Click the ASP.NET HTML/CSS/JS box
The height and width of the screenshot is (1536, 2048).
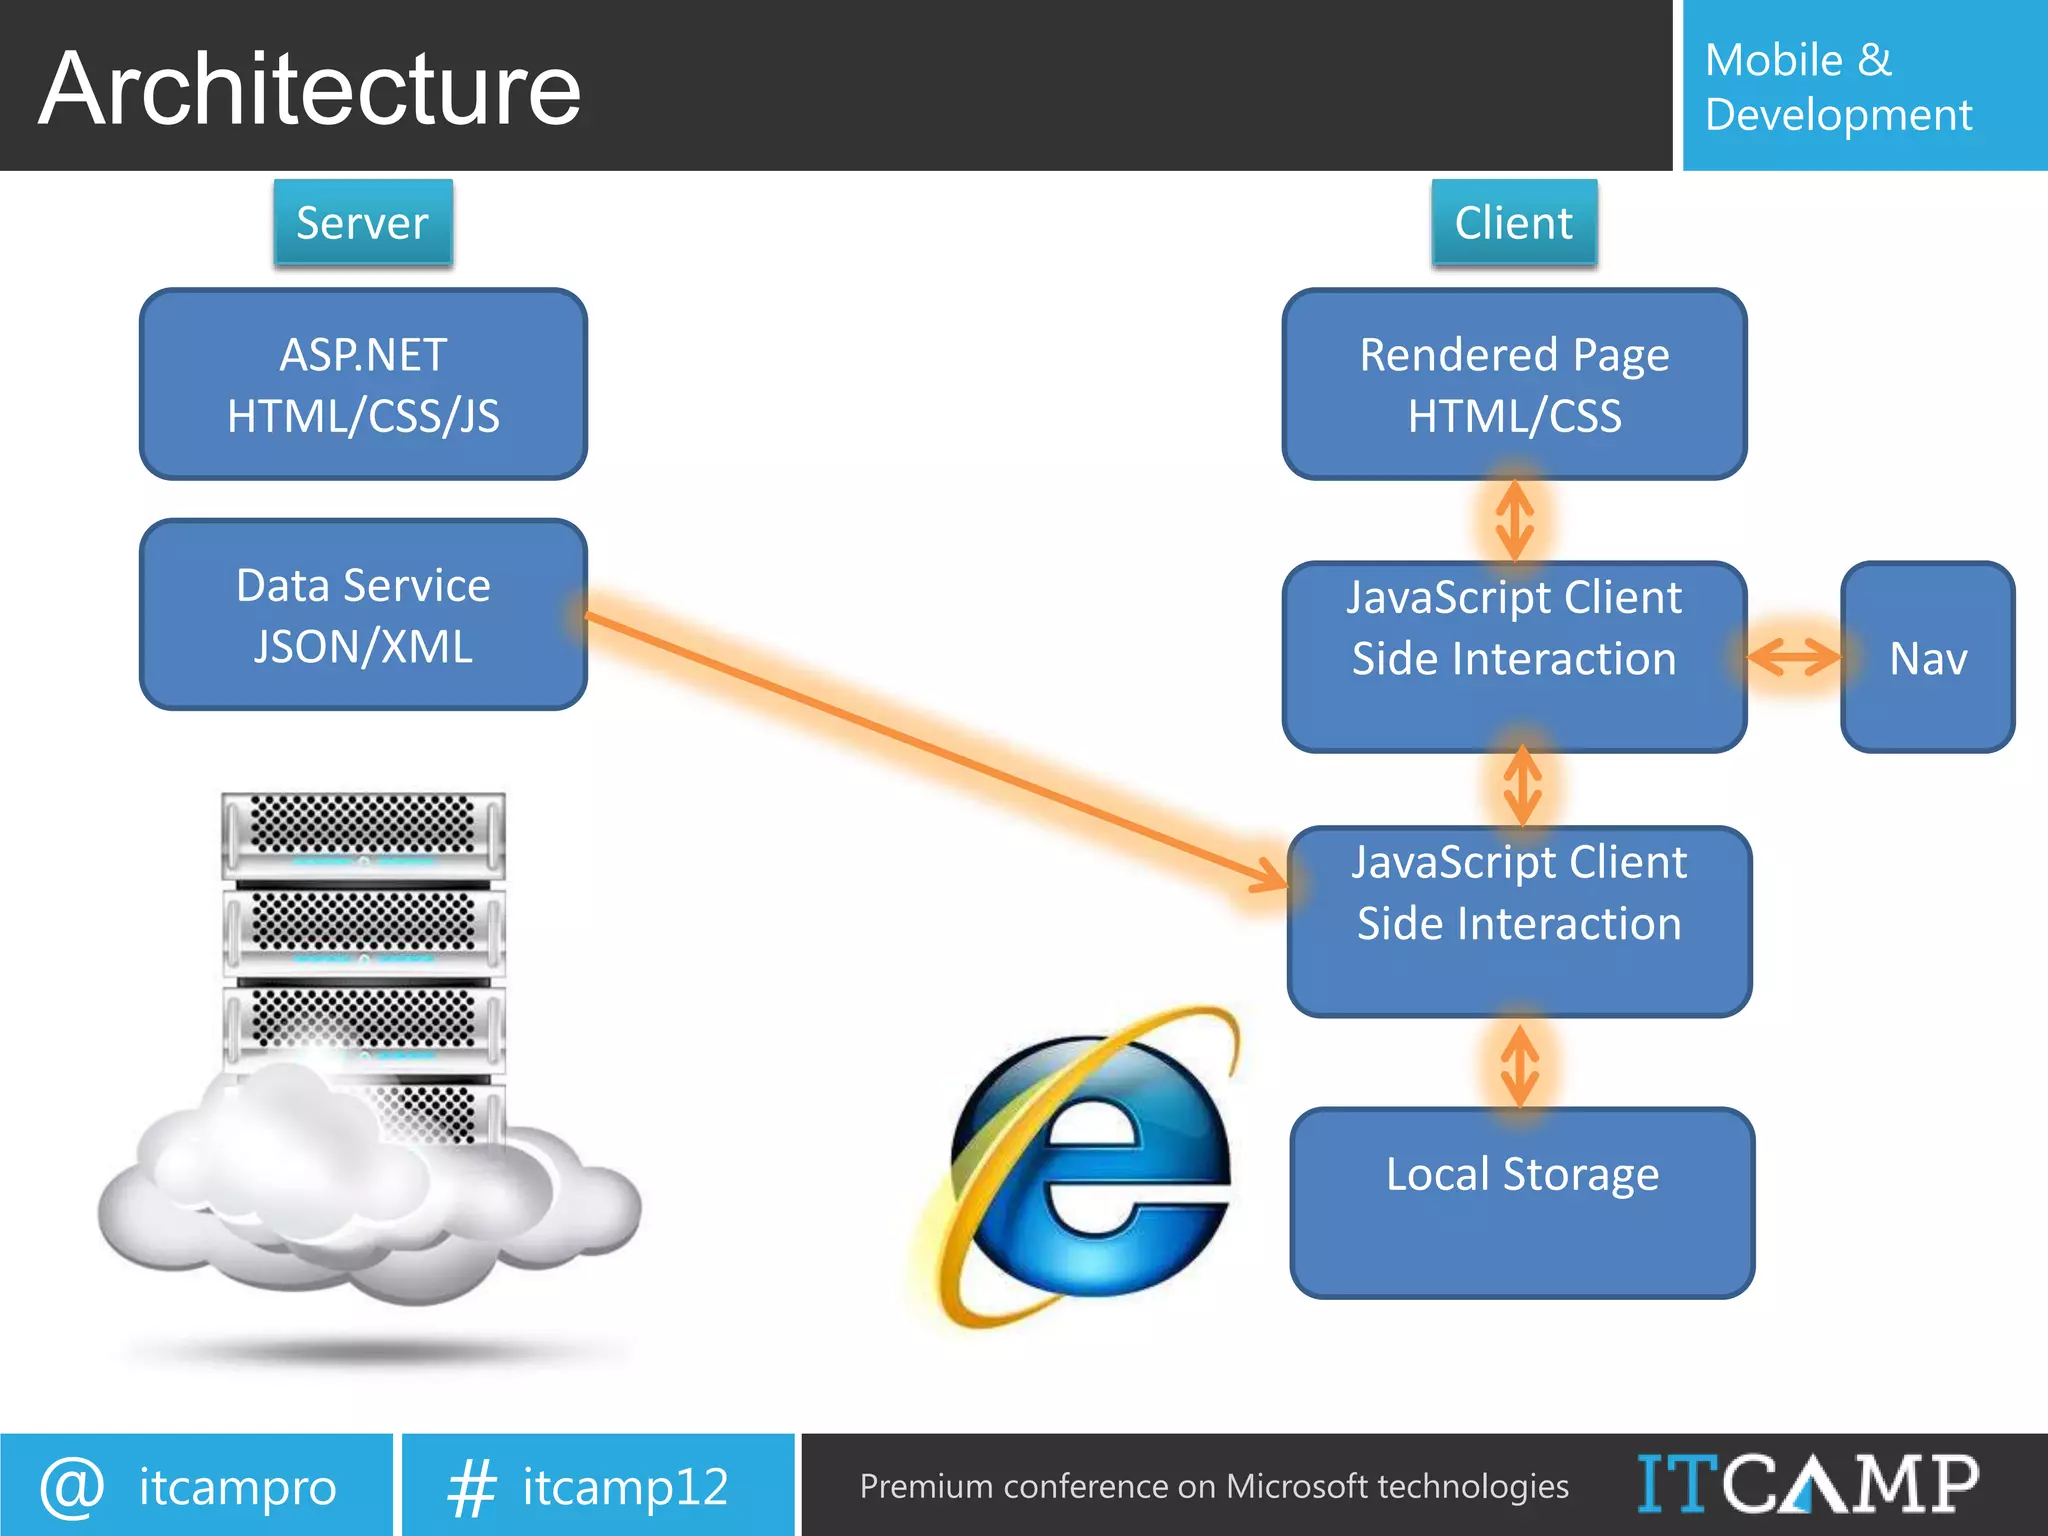click(x=363, y=385)
